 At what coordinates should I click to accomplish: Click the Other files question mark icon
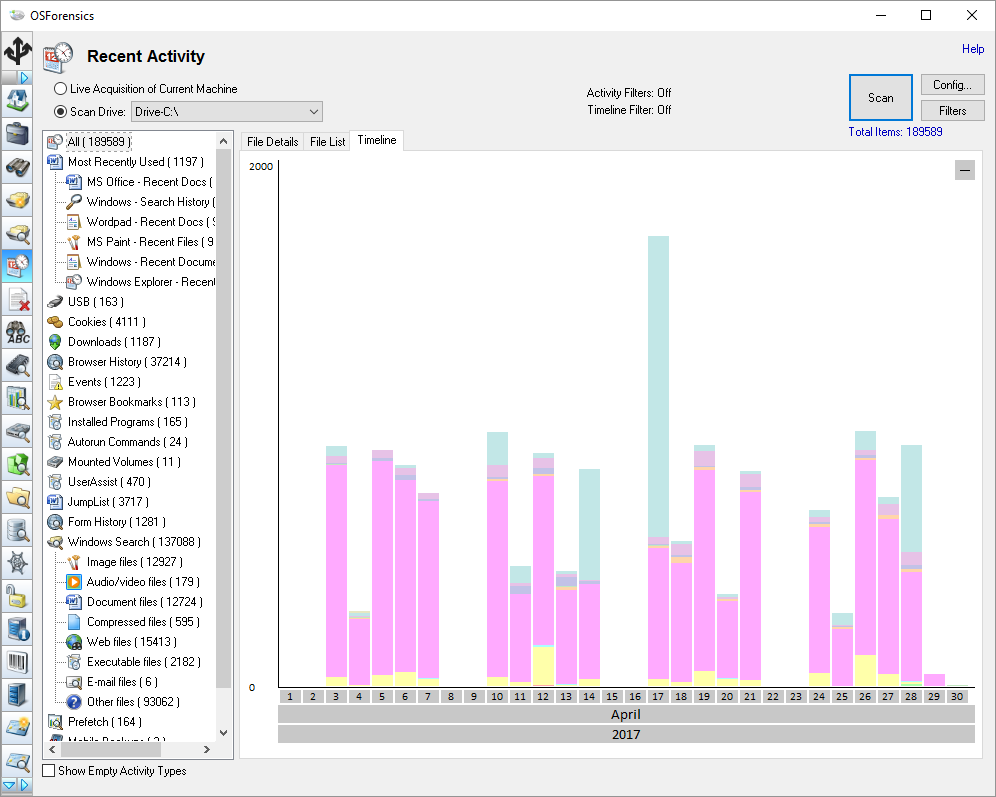(74, 702)
